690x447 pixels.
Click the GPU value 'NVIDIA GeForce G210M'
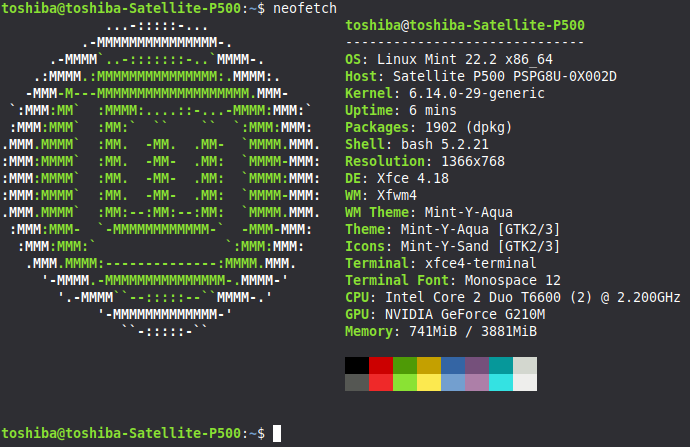pos(465,315)
